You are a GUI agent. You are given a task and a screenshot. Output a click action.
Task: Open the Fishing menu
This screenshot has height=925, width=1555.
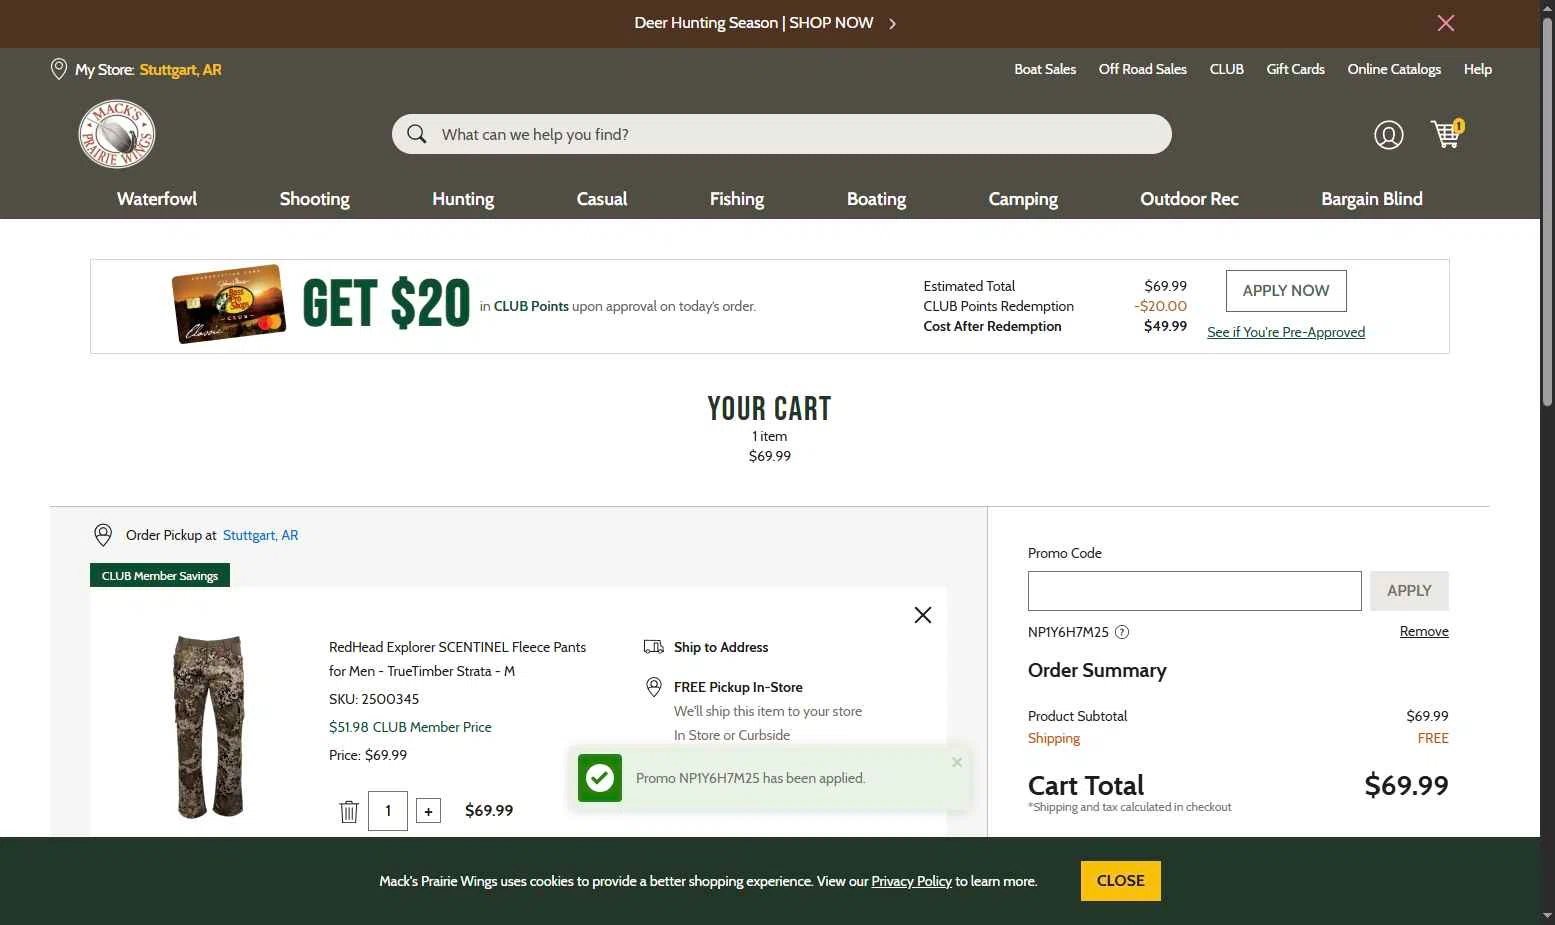[x=737, y=199]
